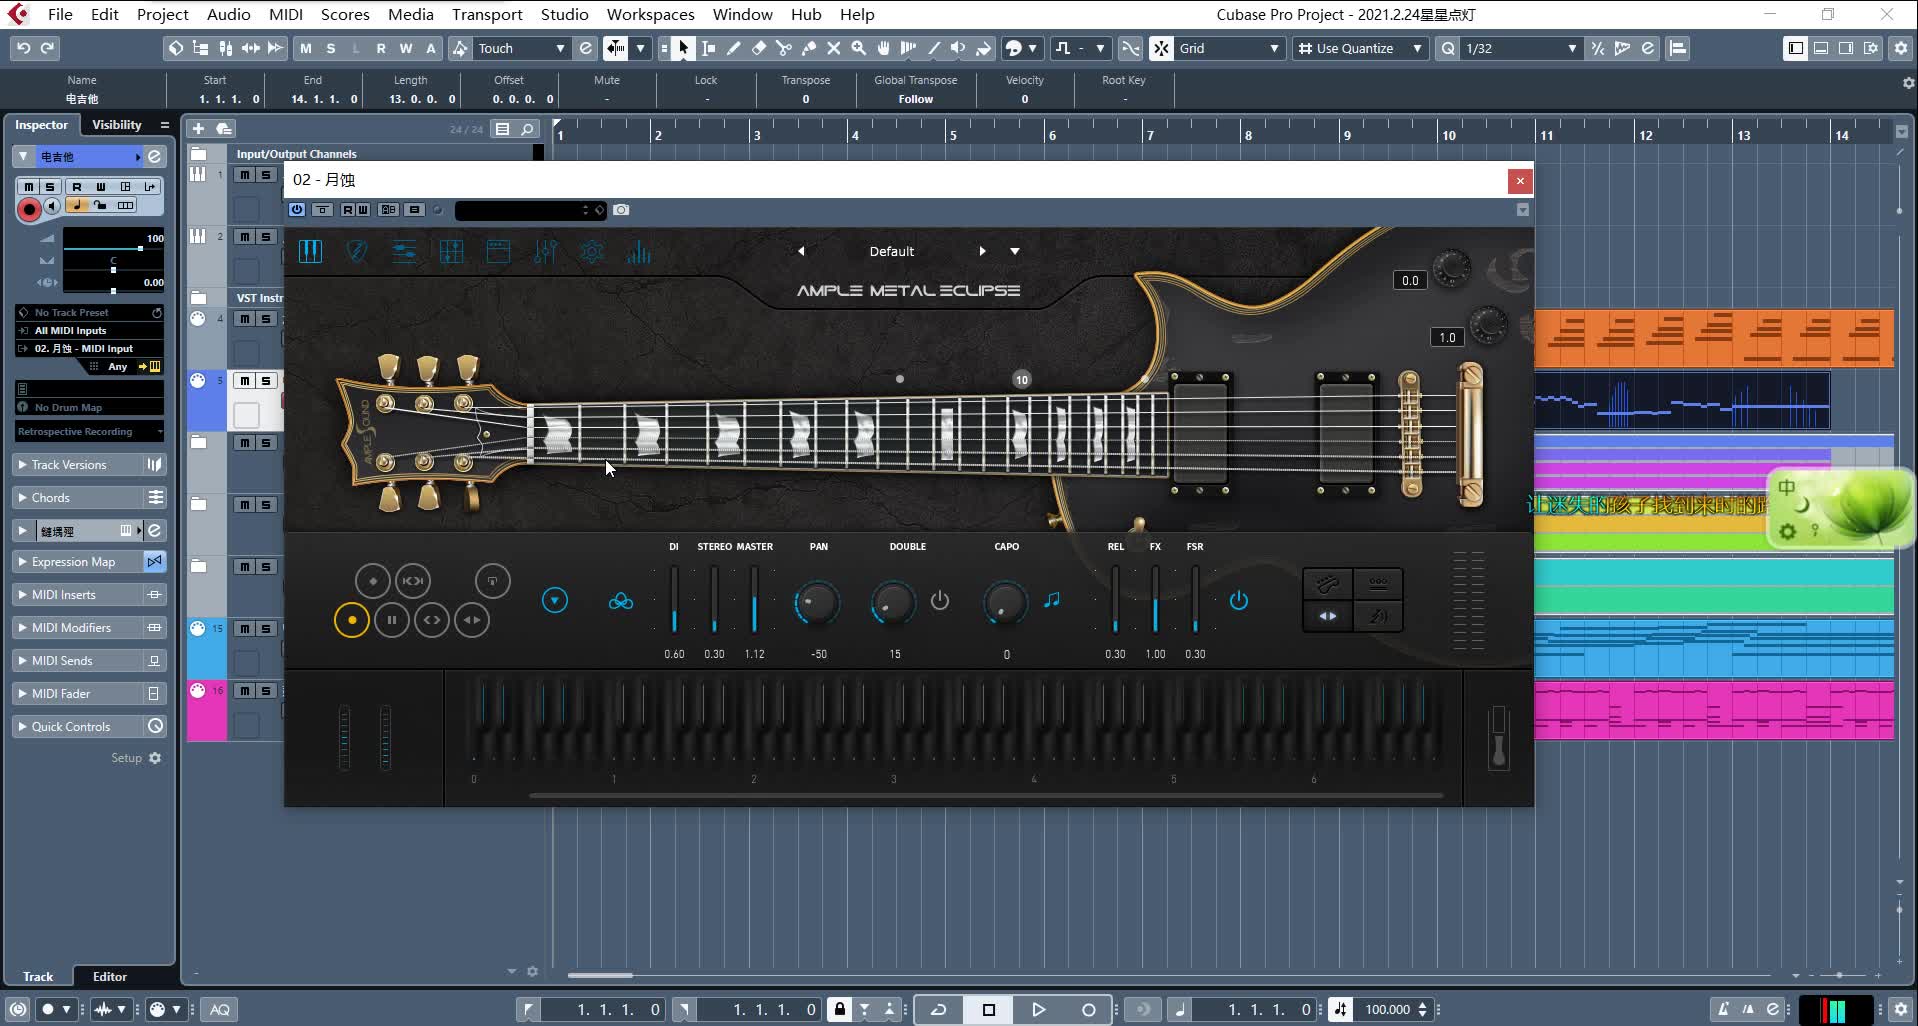
Task: Open the Default preset menu arrow
Action: (1015, 251)
